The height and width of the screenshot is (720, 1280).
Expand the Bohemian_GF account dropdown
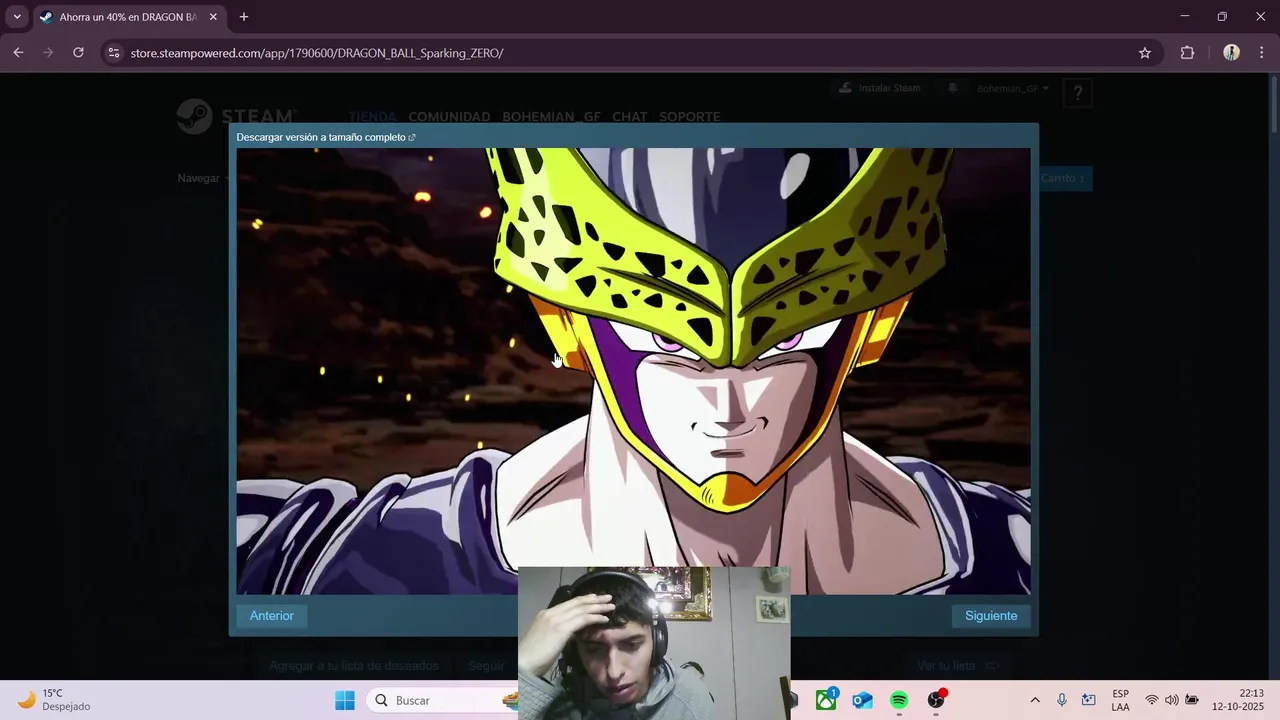[x=1013, y=89]
